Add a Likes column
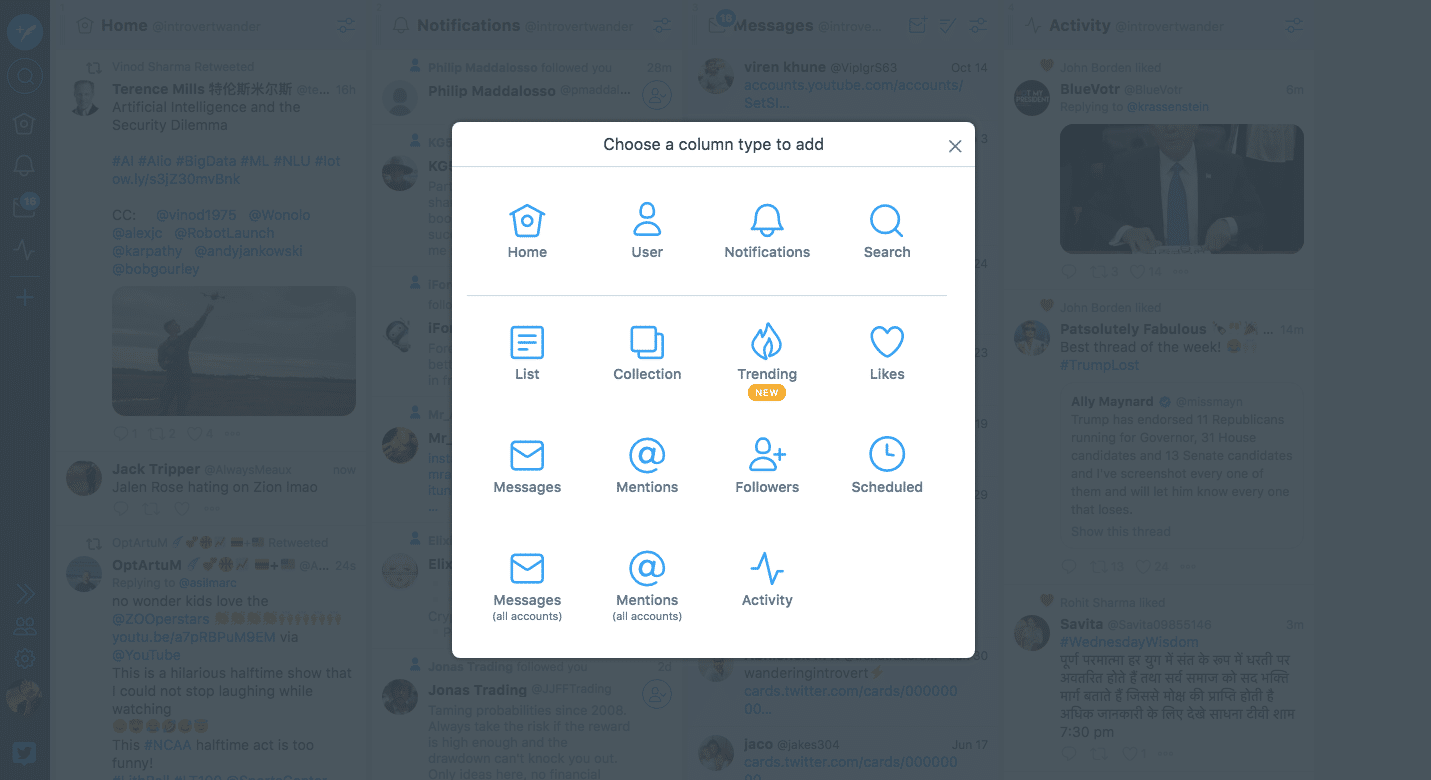1431x780 pixels. point(887,354)
